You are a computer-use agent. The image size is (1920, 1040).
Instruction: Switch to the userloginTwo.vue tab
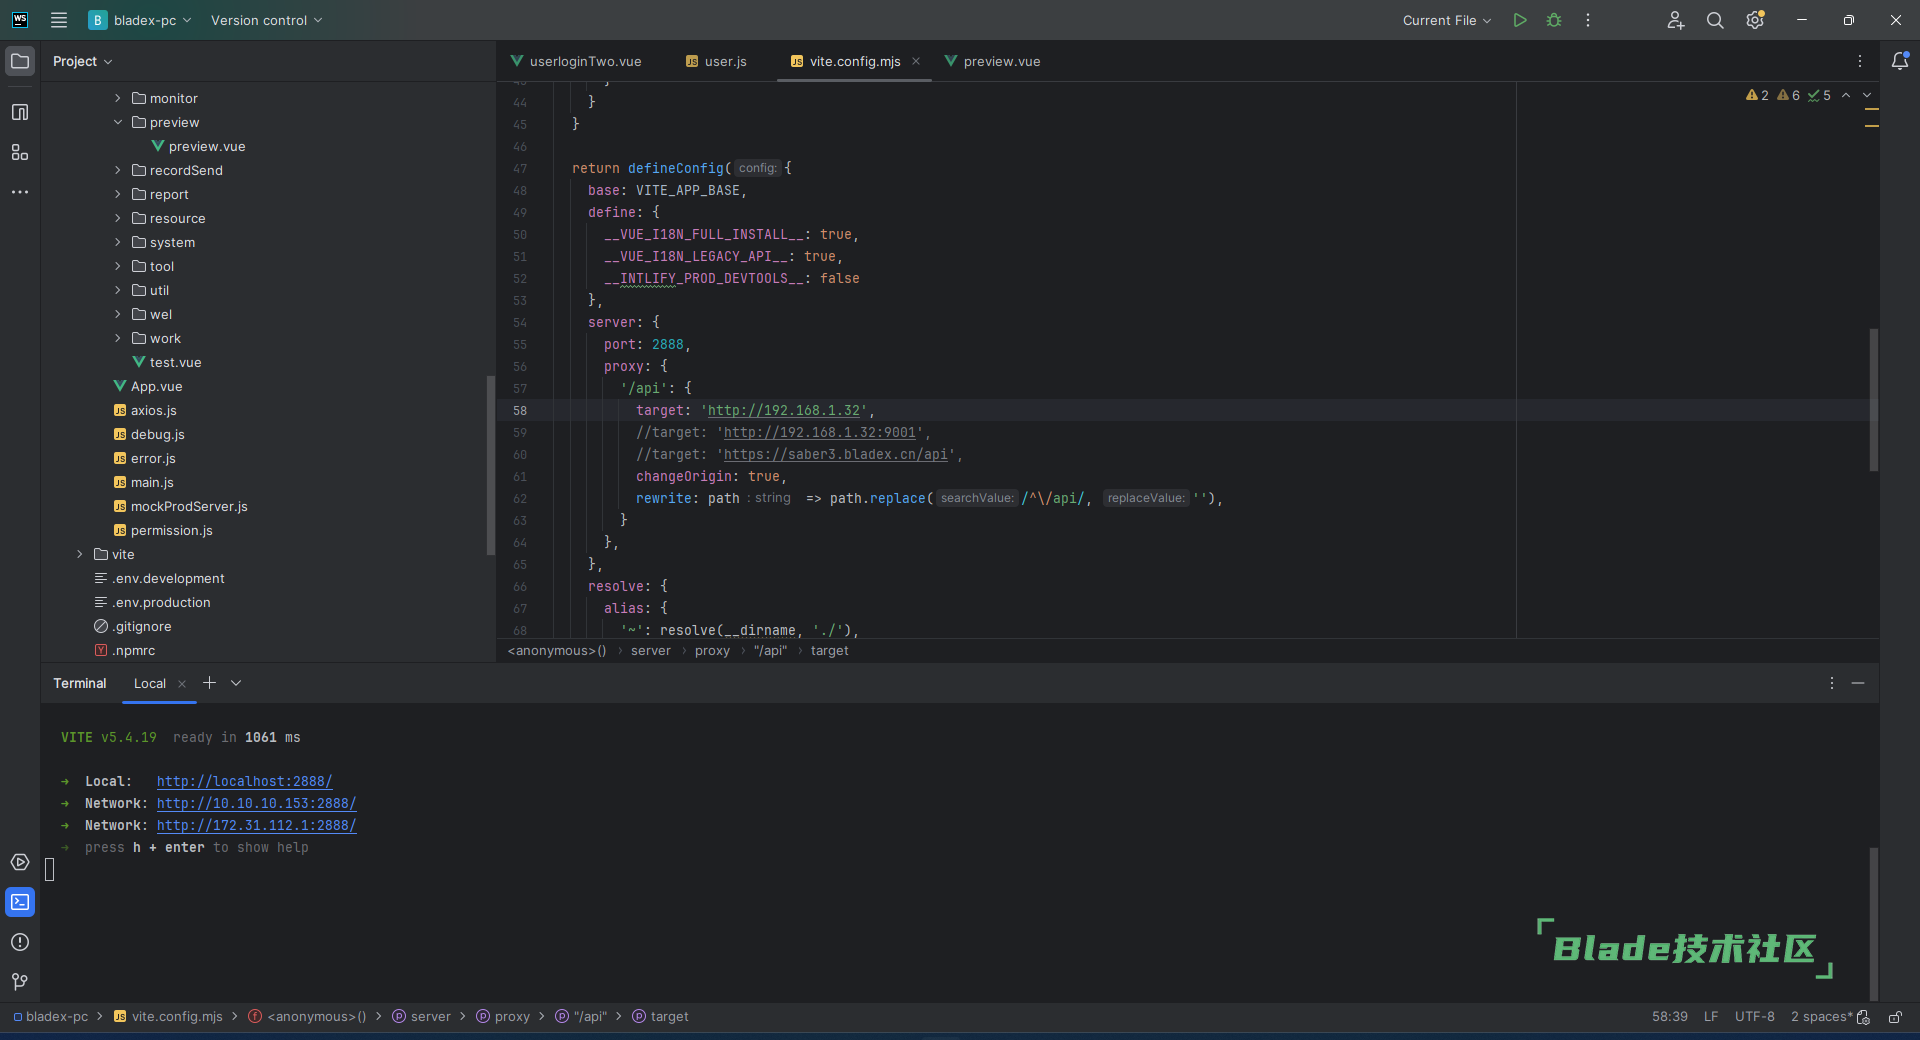click(x=576, y=61)
